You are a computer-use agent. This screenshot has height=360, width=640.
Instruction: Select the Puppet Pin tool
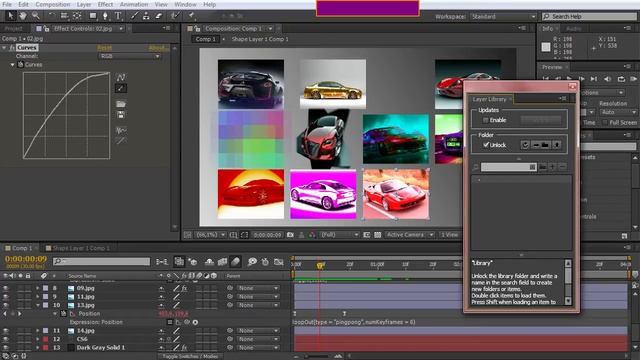(191, 16)
